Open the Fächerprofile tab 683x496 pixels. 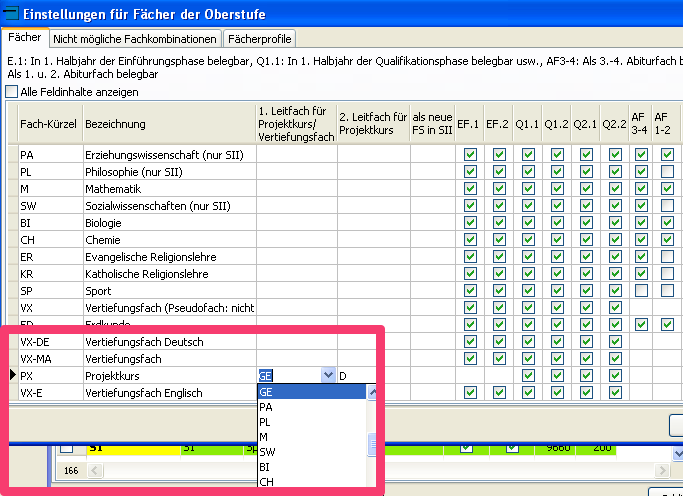pyautogui.click(x=259, y=39)
